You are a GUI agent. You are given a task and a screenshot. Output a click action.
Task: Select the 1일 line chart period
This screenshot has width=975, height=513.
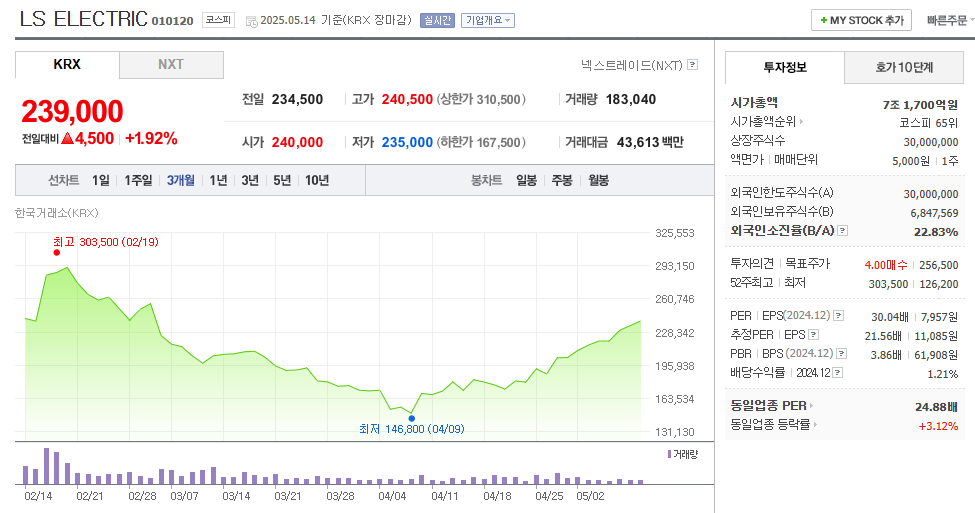(x=101, y=180)
